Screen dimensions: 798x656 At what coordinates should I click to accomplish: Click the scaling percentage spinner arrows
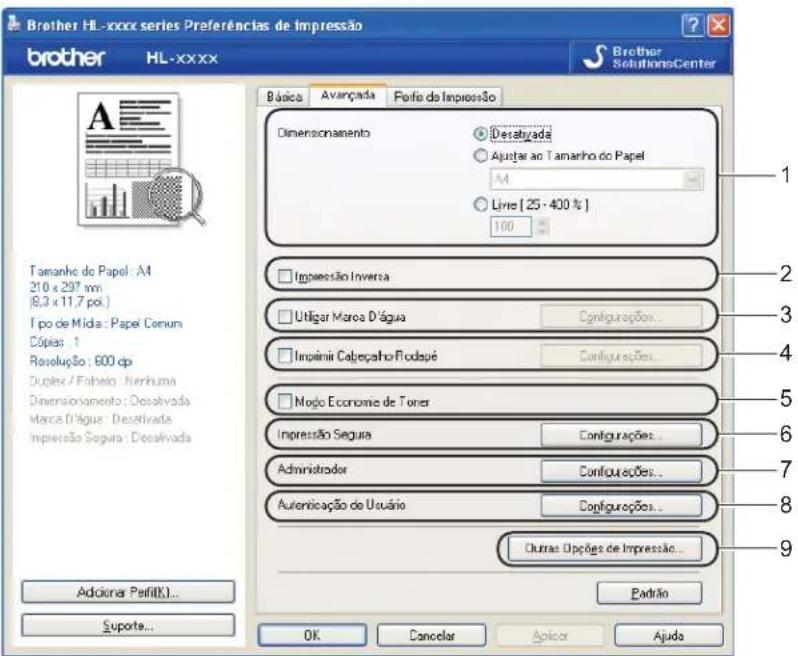click(543, 226)
